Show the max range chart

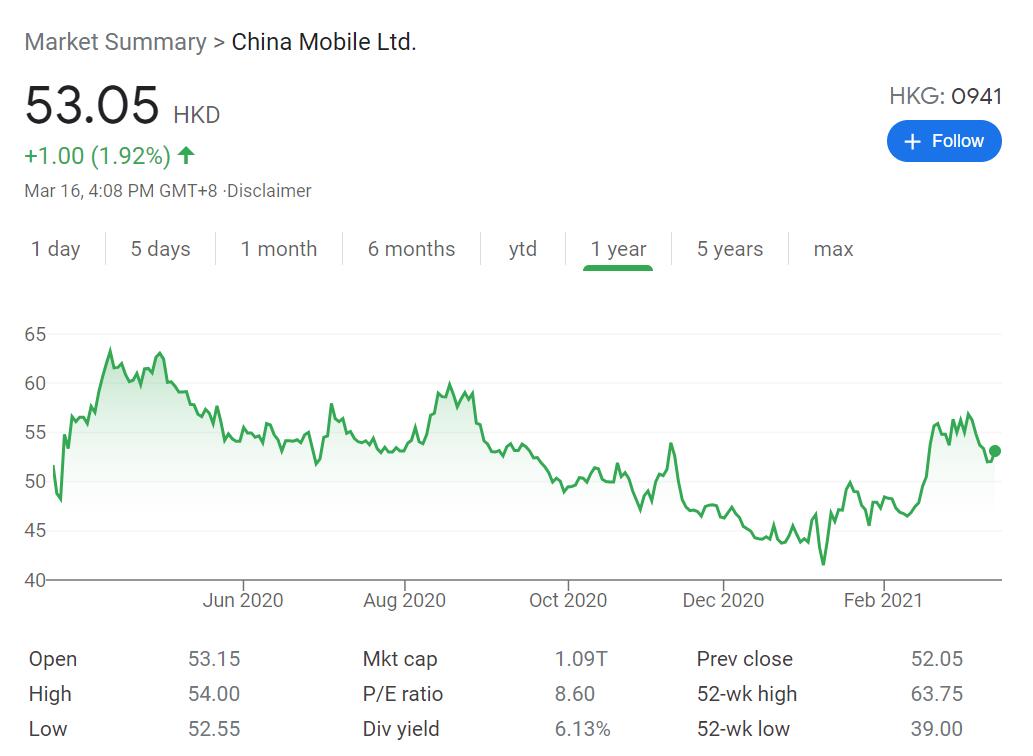833,249
